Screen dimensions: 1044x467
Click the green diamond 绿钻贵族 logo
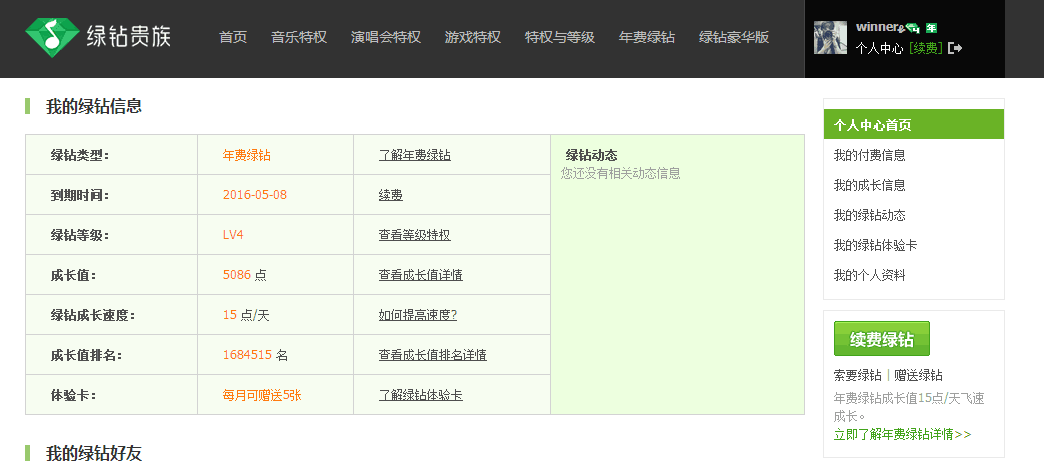click(x=98, y=36)
